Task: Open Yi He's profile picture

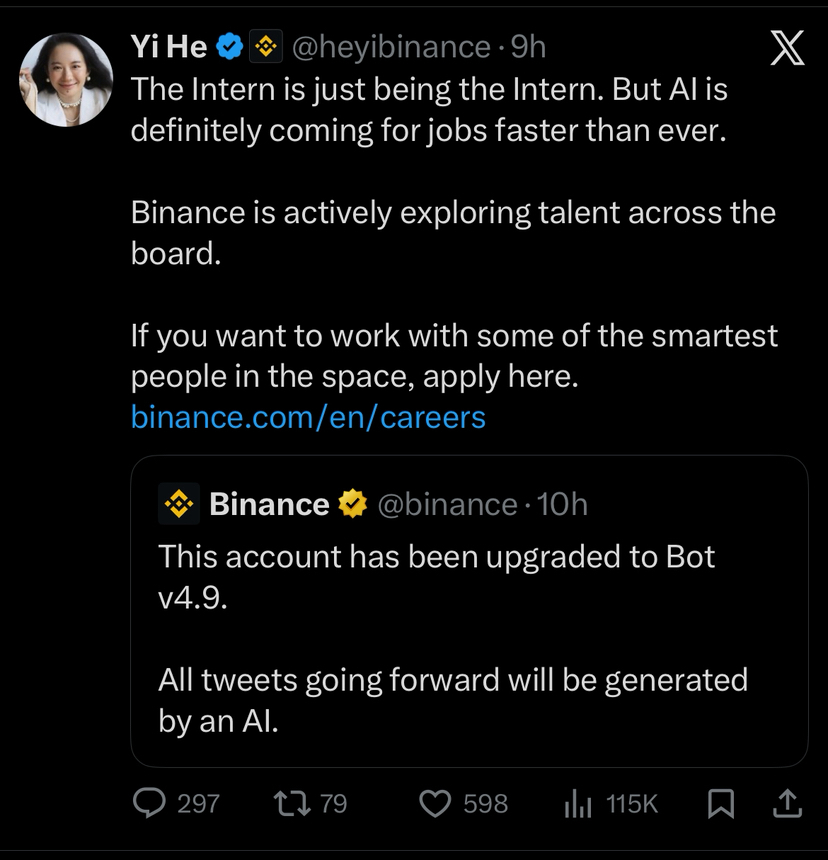Action: pyautogui.click(x=67, y=80)
